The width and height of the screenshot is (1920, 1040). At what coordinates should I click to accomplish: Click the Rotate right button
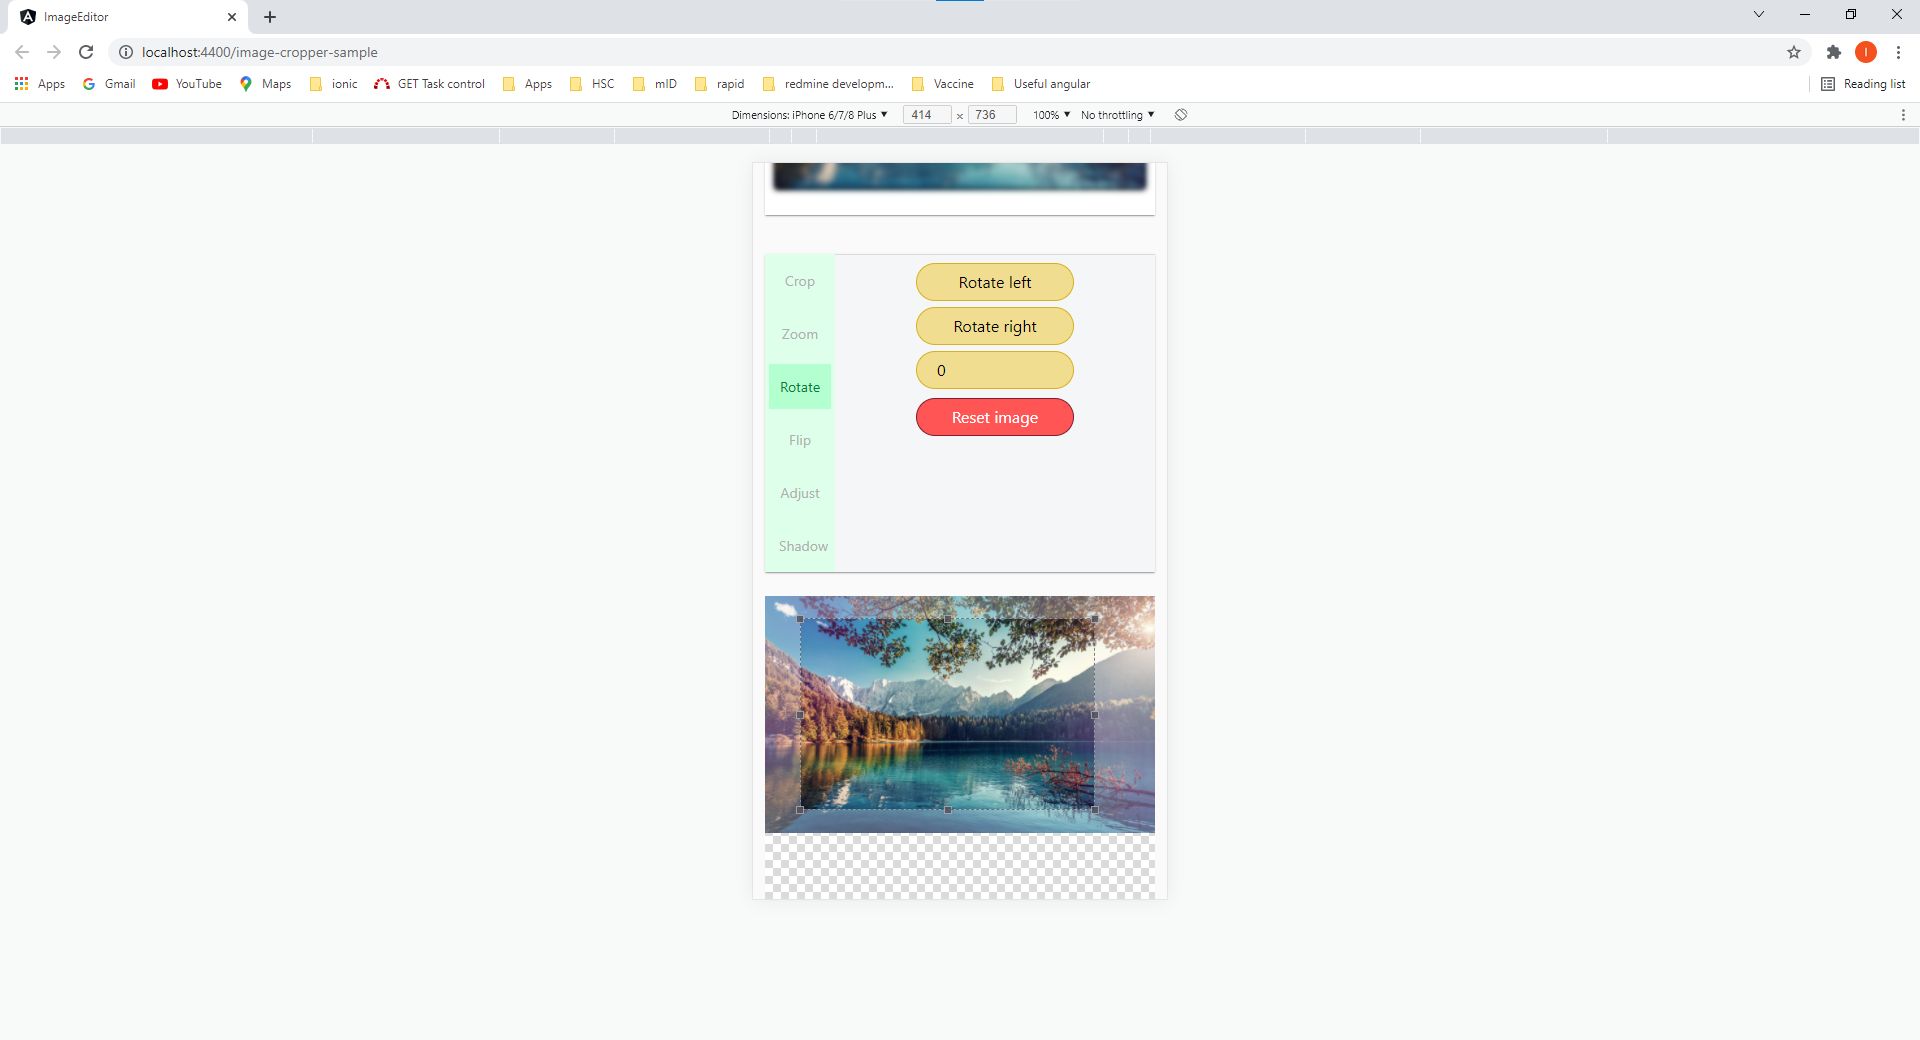coord(995,326)
